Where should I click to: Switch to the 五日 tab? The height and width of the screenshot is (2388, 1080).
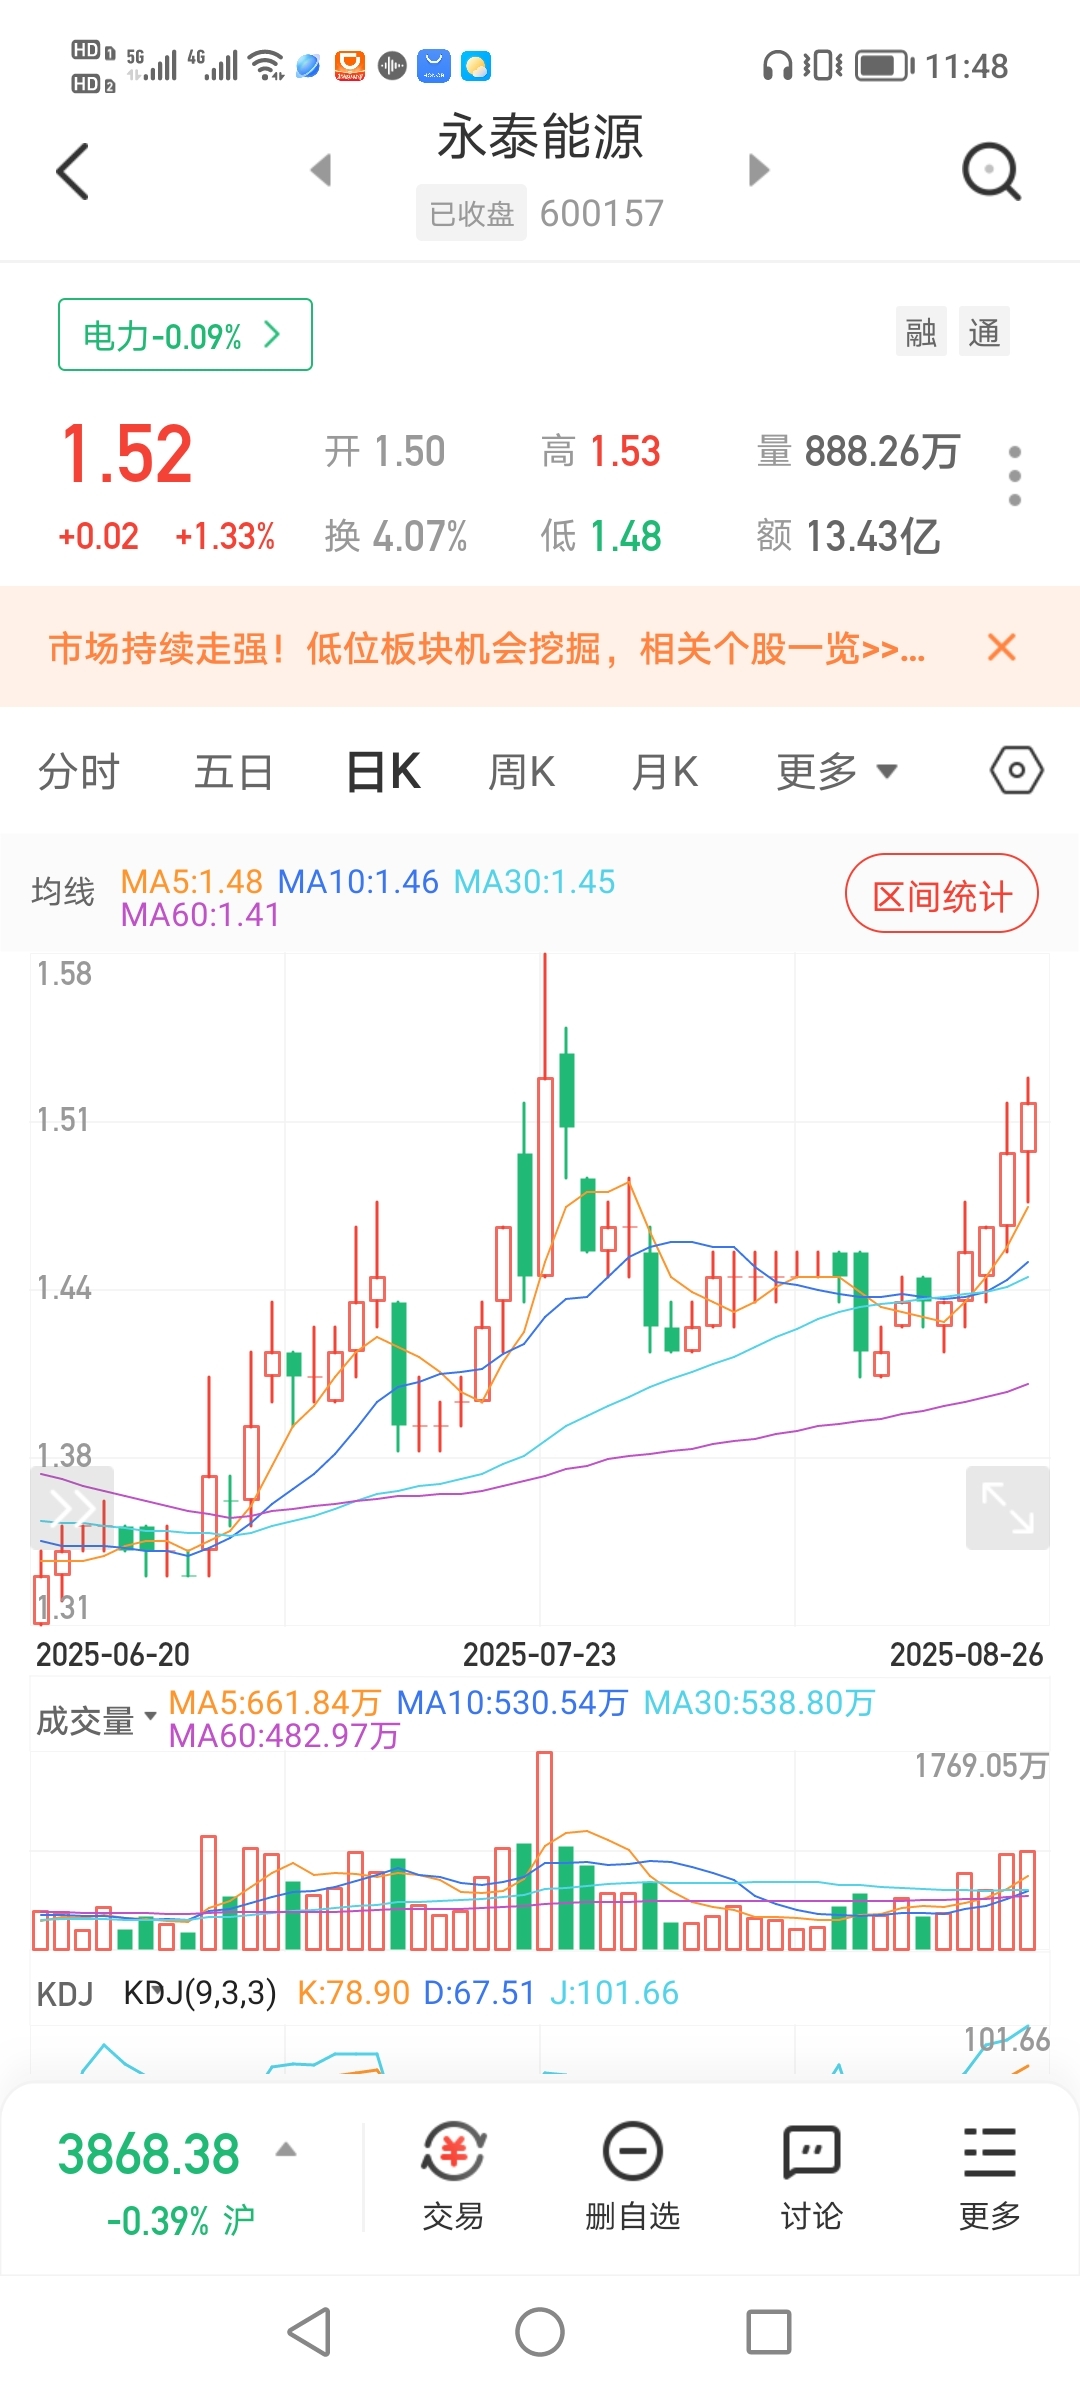click(x=233, y=772)
